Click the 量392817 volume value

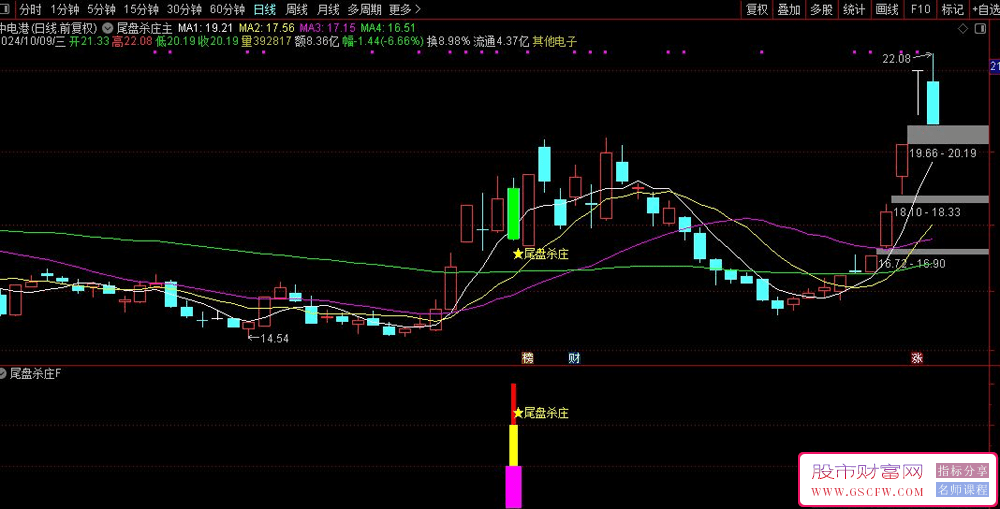267,41
